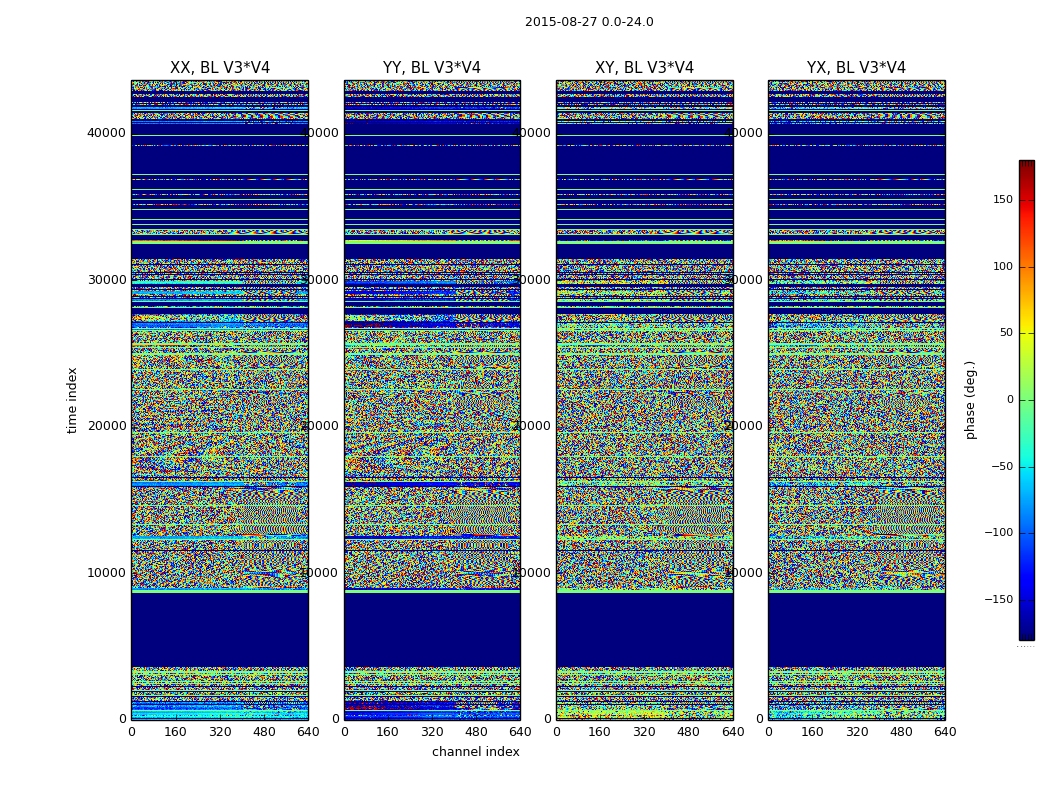Click the 'time index' y-axis label
The height and width of the screenshot is (800, 1050).
(x=72, y=400)
